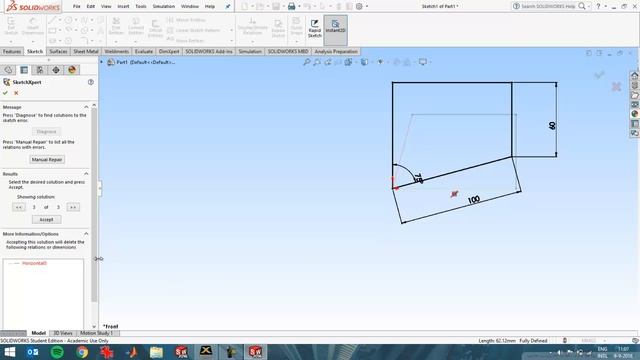Open the View Settings dropdown arrow
This screenshot has height=360, width=640.
(x=430, y=62)
